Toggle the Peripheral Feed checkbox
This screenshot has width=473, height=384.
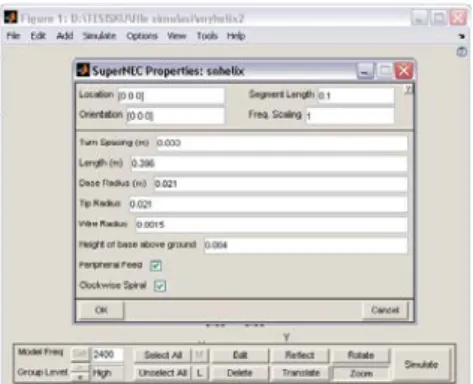(156, 266)
